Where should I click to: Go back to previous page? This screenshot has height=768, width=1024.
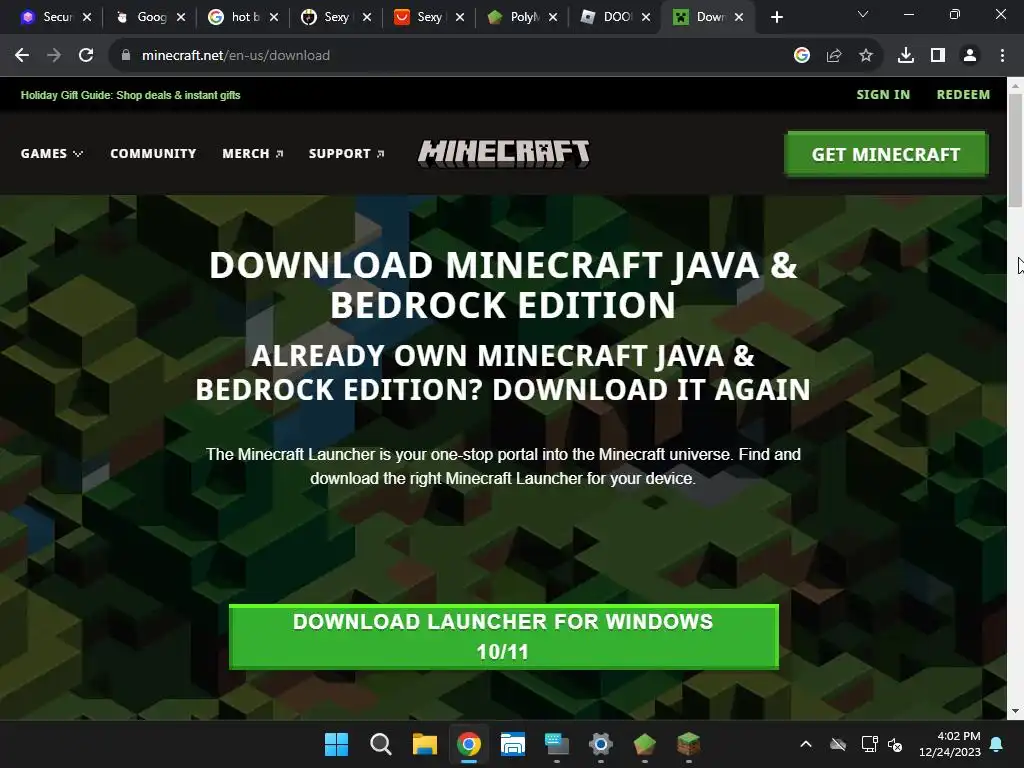(22, 56)
